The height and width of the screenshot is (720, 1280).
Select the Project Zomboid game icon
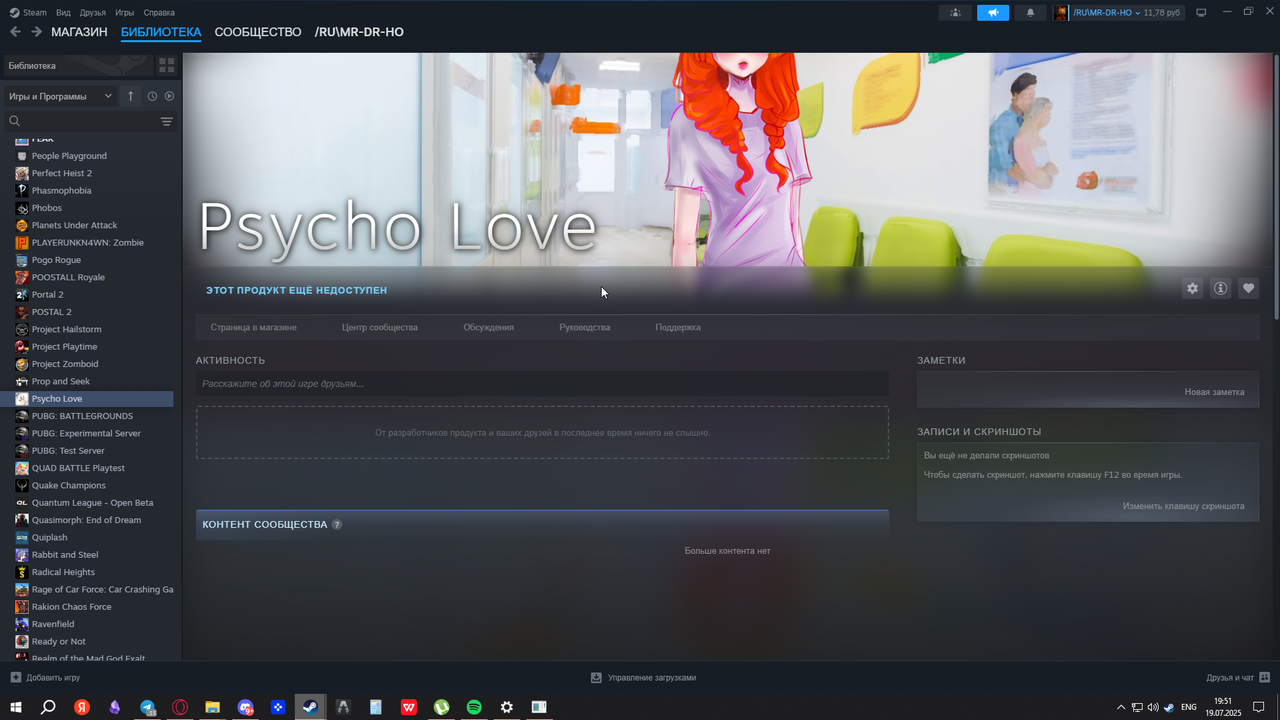click(x=22, y=364)
